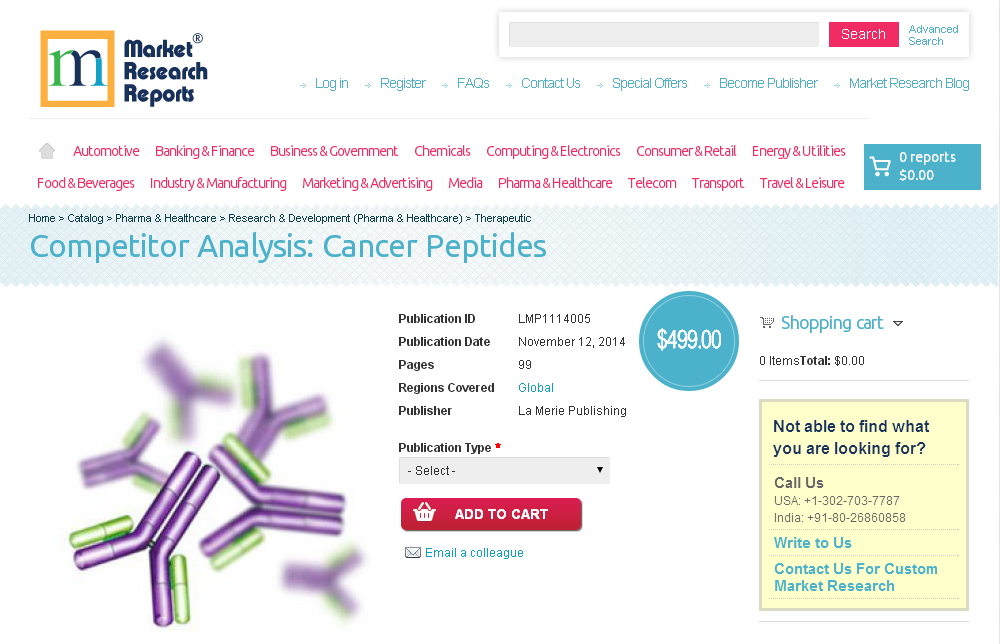
Task: Open the Pharma & Healthcare category
Action: pos(555,183)
